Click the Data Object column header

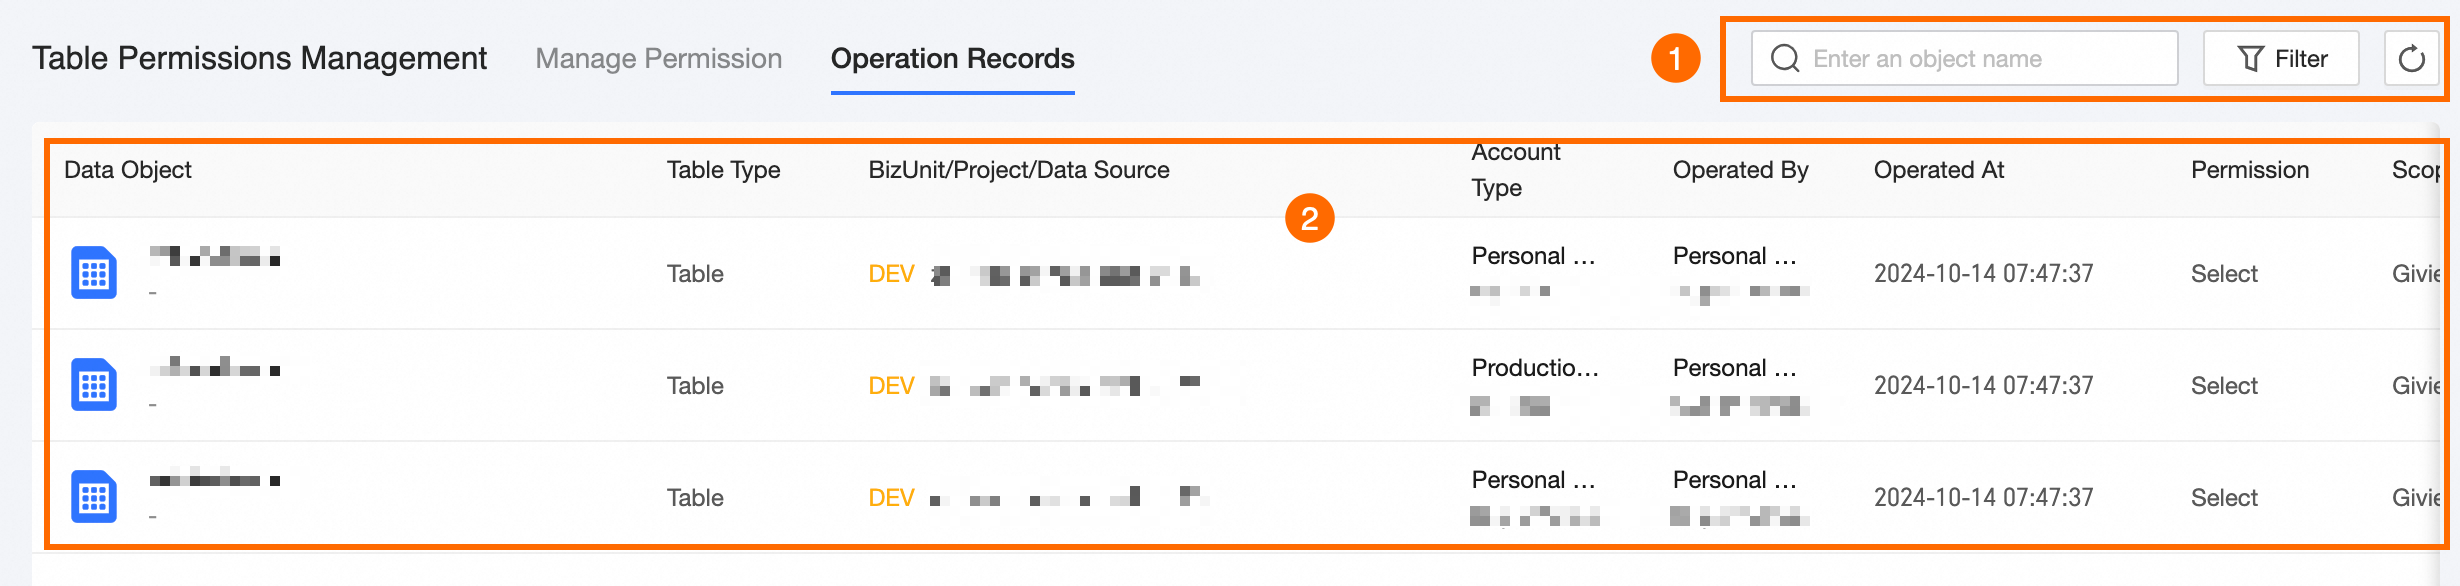tap(128, 170)
